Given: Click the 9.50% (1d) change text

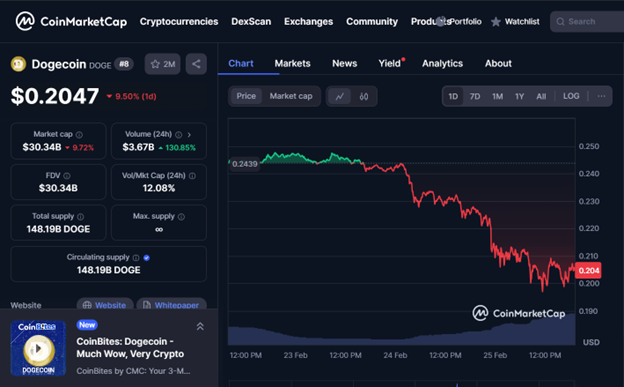Looking at the screenshot, I should point(136,96).
